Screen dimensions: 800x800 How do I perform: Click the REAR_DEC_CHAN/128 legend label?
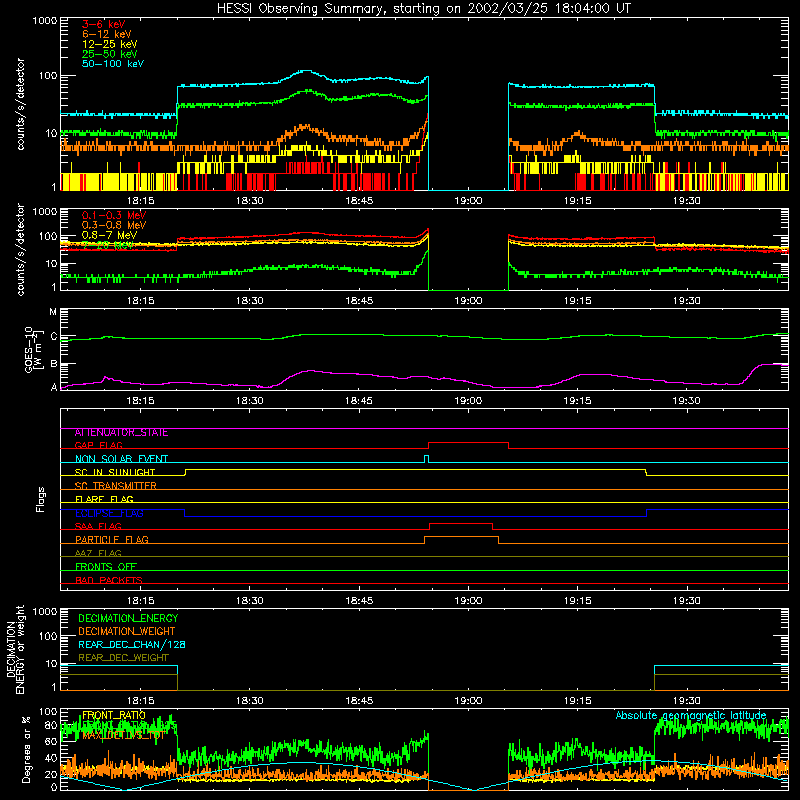click(x=132, y=645)
